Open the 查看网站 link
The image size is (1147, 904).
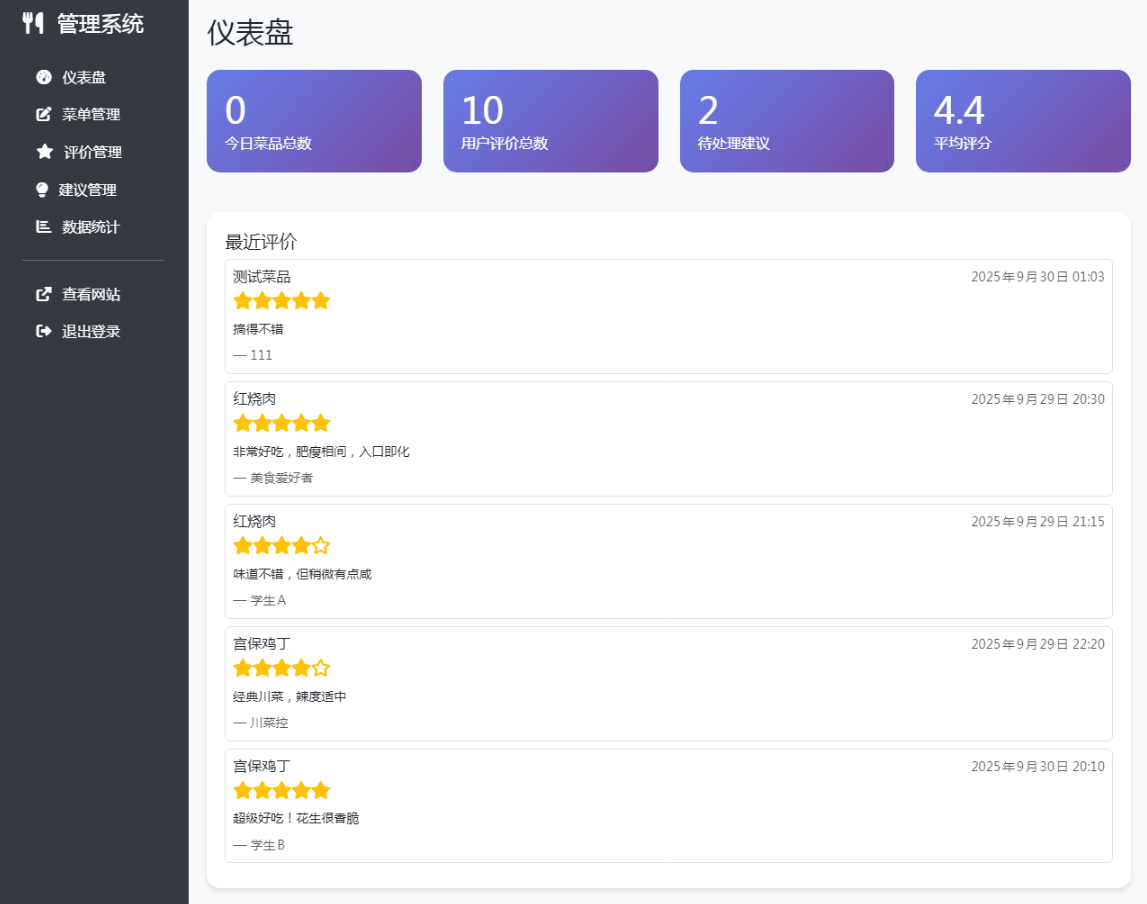click(90, 295)
